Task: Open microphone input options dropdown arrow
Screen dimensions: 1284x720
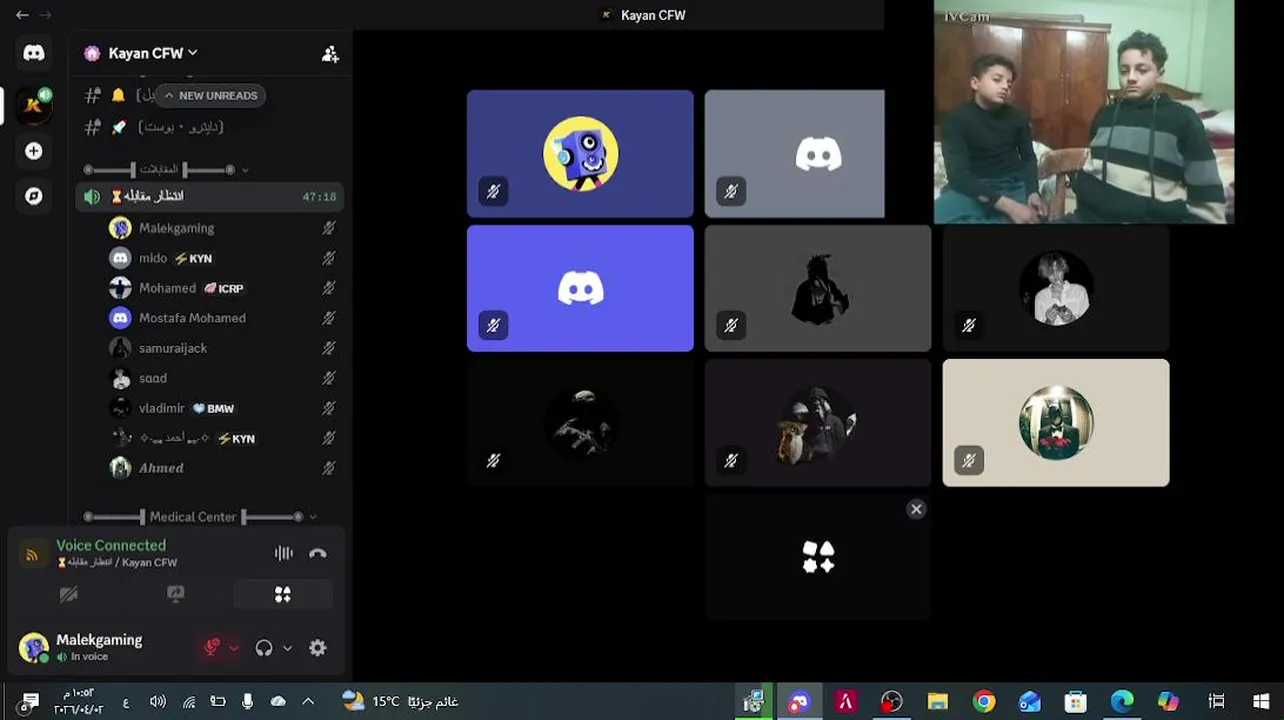Action: pyautogui.click(x=234, y=648)
